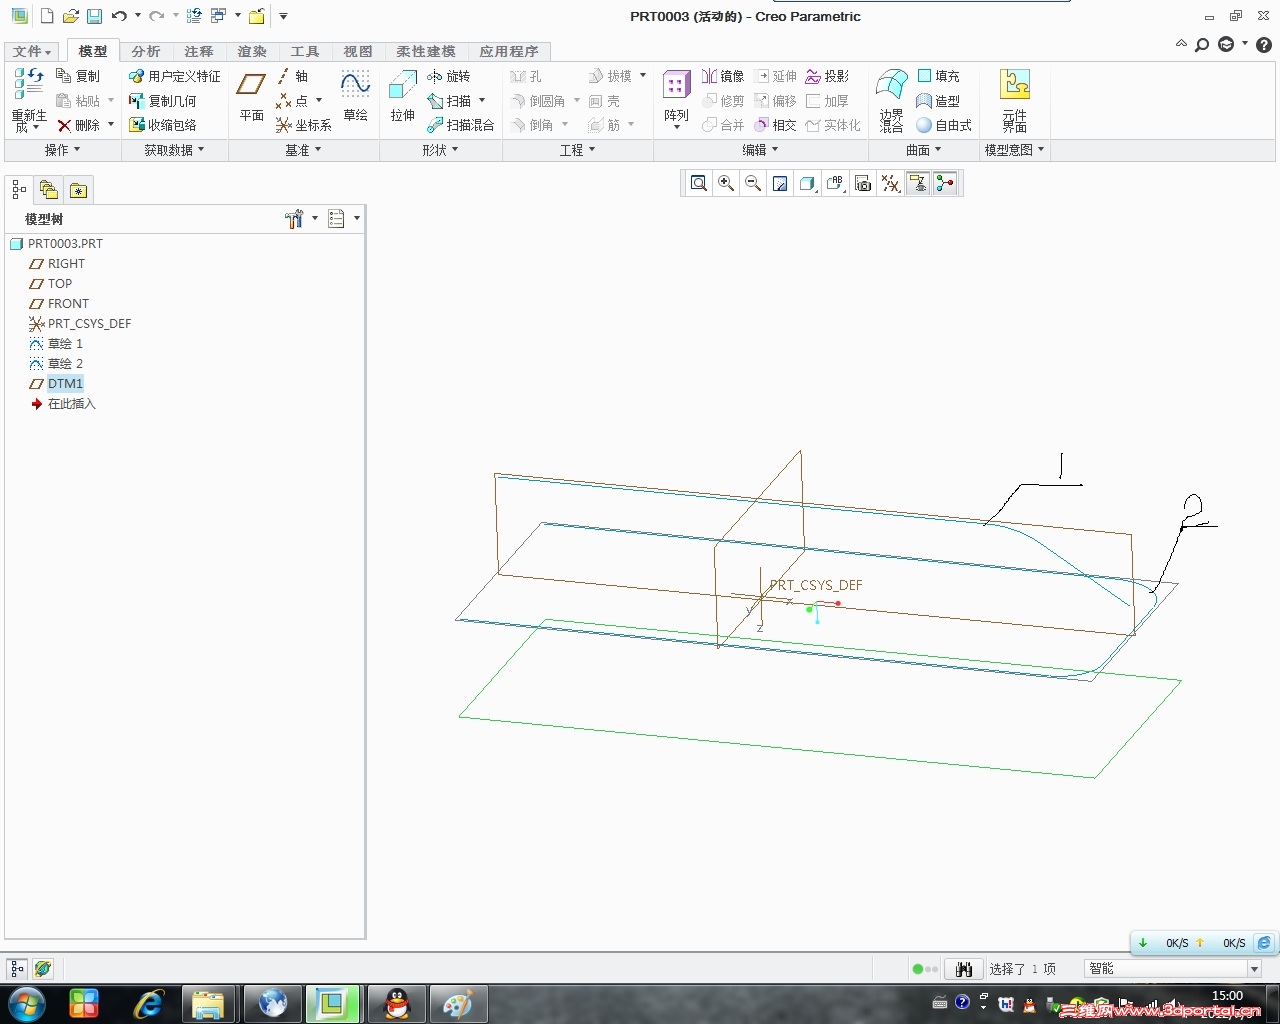Click the Regenerate (重新生成) tool
The image size is (1280, 1024).
coord(29,100)
